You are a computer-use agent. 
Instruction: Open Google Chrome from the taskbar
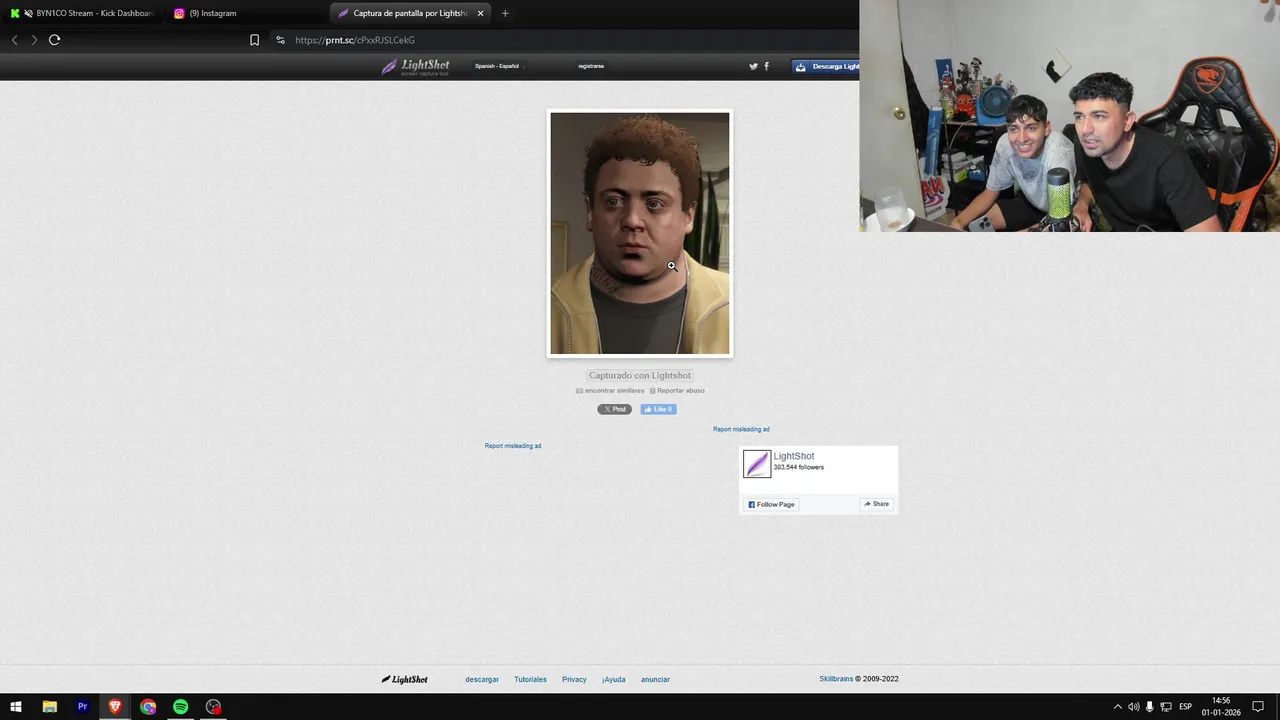(x=148, y=707)
